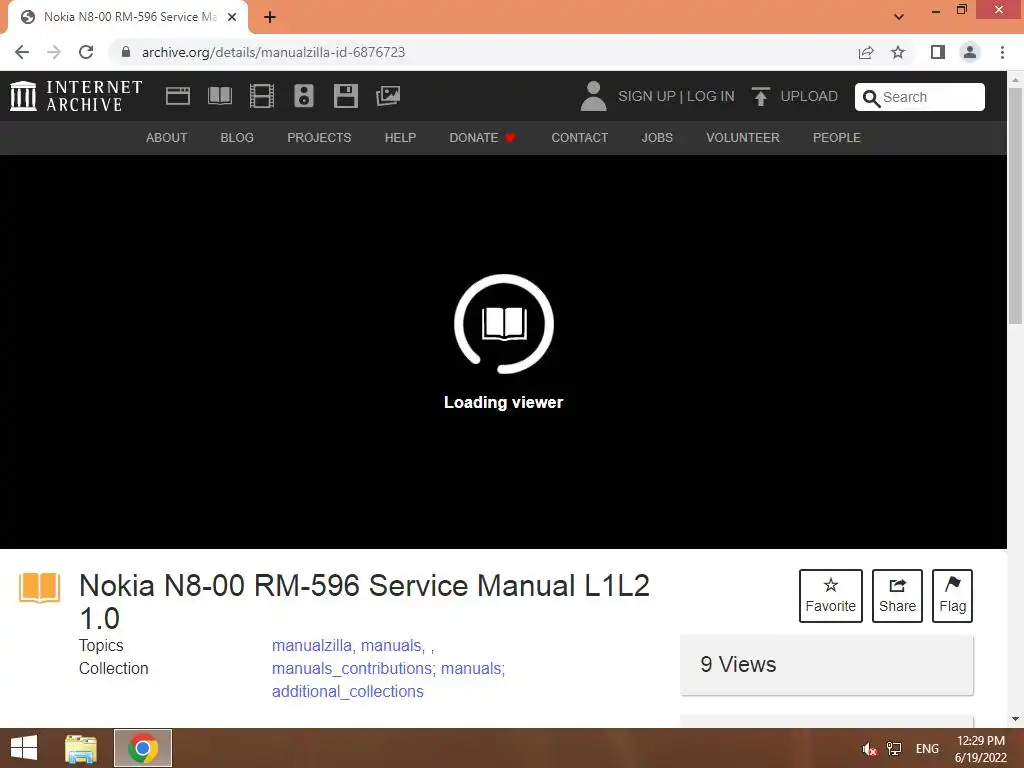Screen dimensions: 1024x768
Task: Open the manuals collection link
Action: pyautogui.click(x=470, y=669)
